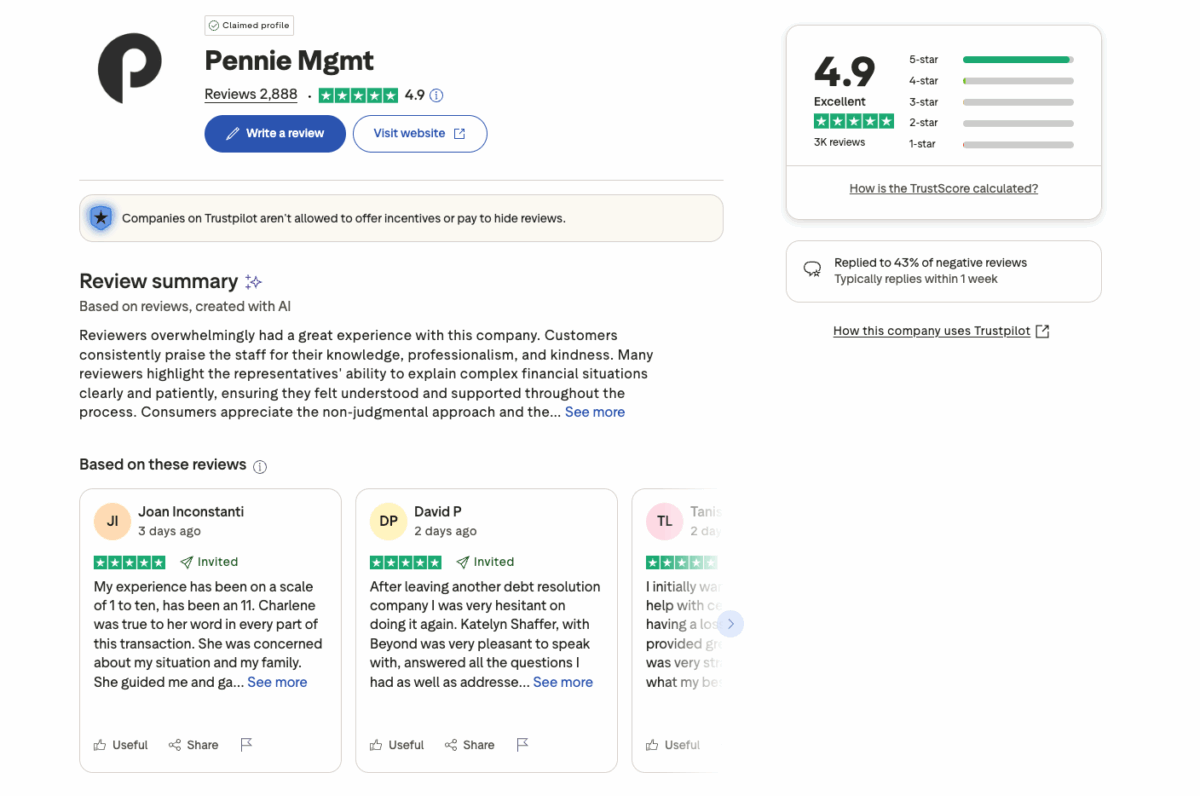The height and width of the screenshot is (796, 1200).
Task: Flag Joan Inconstanti's review as inappropriate
Action: coord(246,744)
